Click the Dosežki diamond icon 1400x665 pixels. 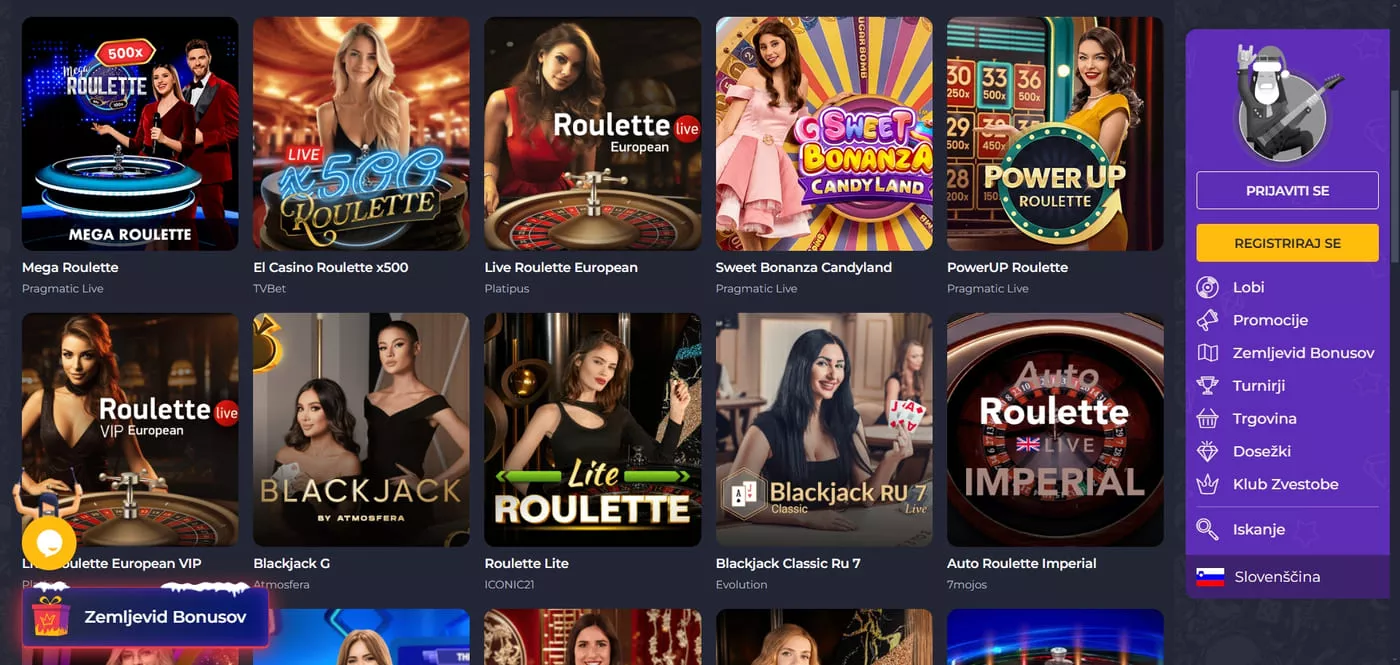1208,452
